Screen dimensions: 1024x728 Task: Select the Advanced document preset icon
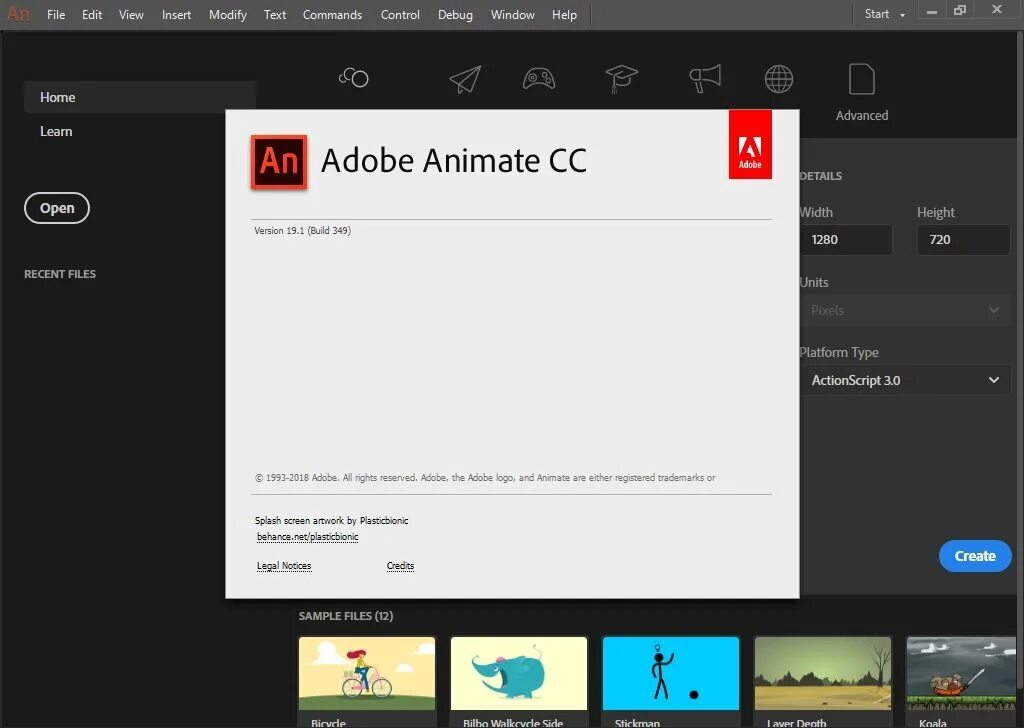[861, 80]
